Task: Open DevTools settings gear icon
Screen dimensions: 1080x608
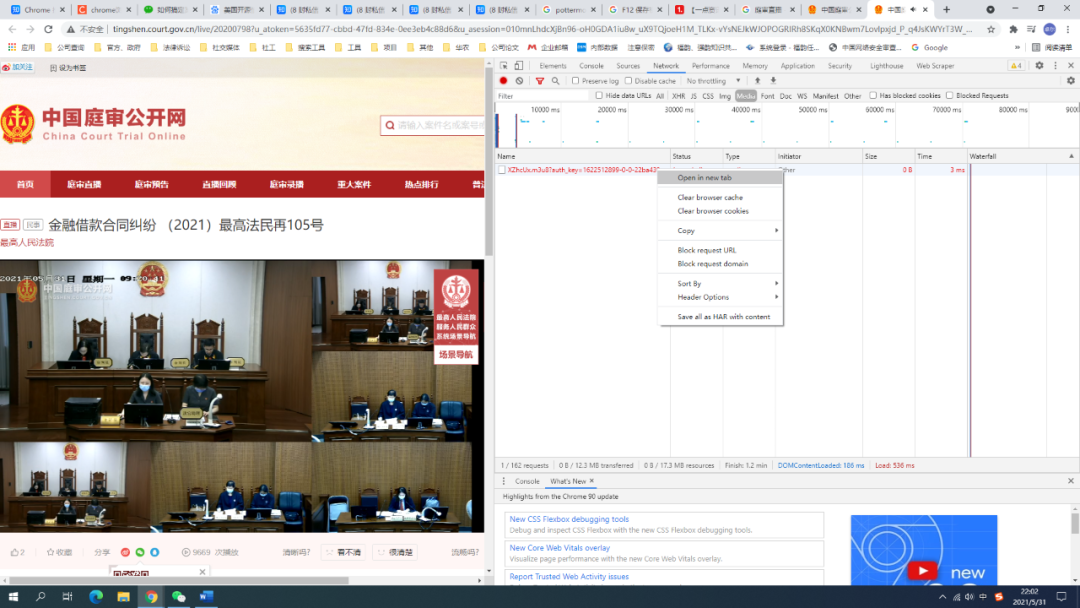Action: coord(1039,66)
